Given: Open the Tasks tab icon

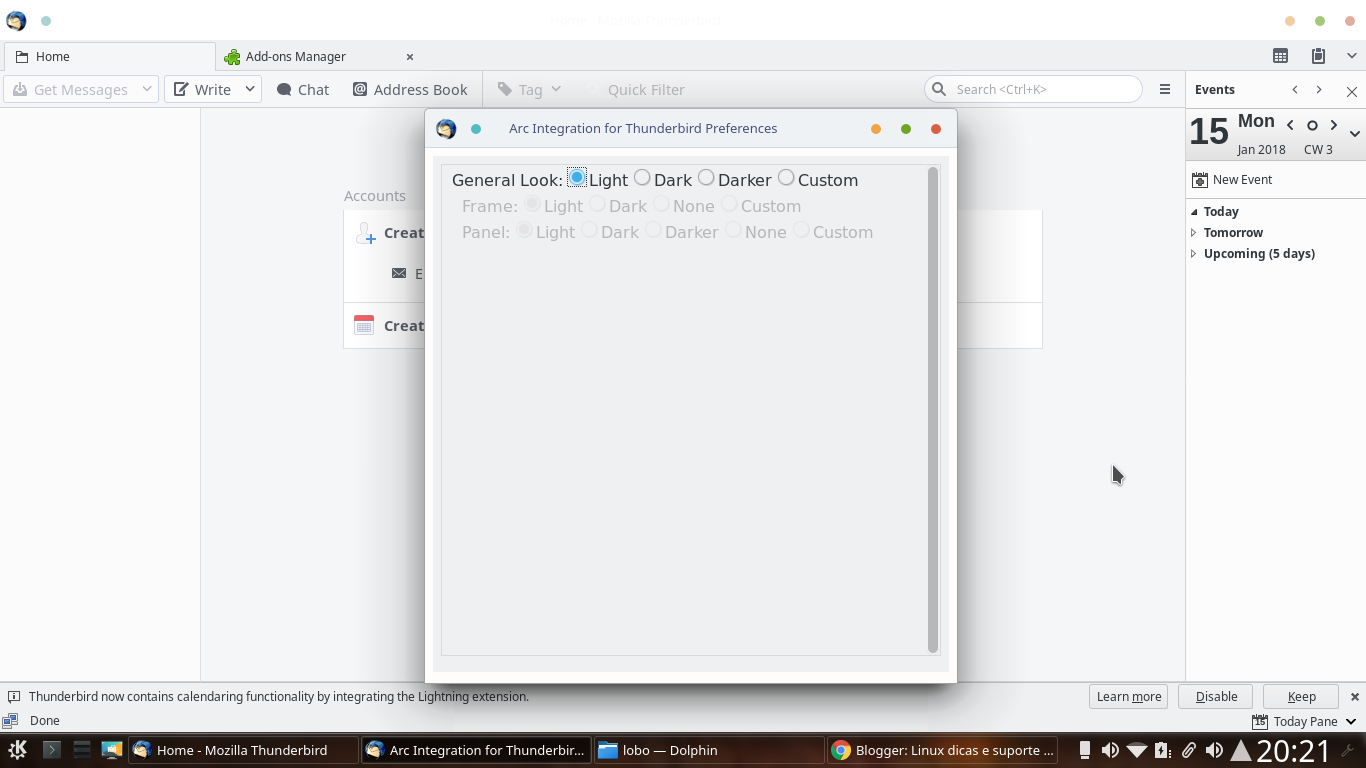Looking at the screenshot, I should 1318,56.
